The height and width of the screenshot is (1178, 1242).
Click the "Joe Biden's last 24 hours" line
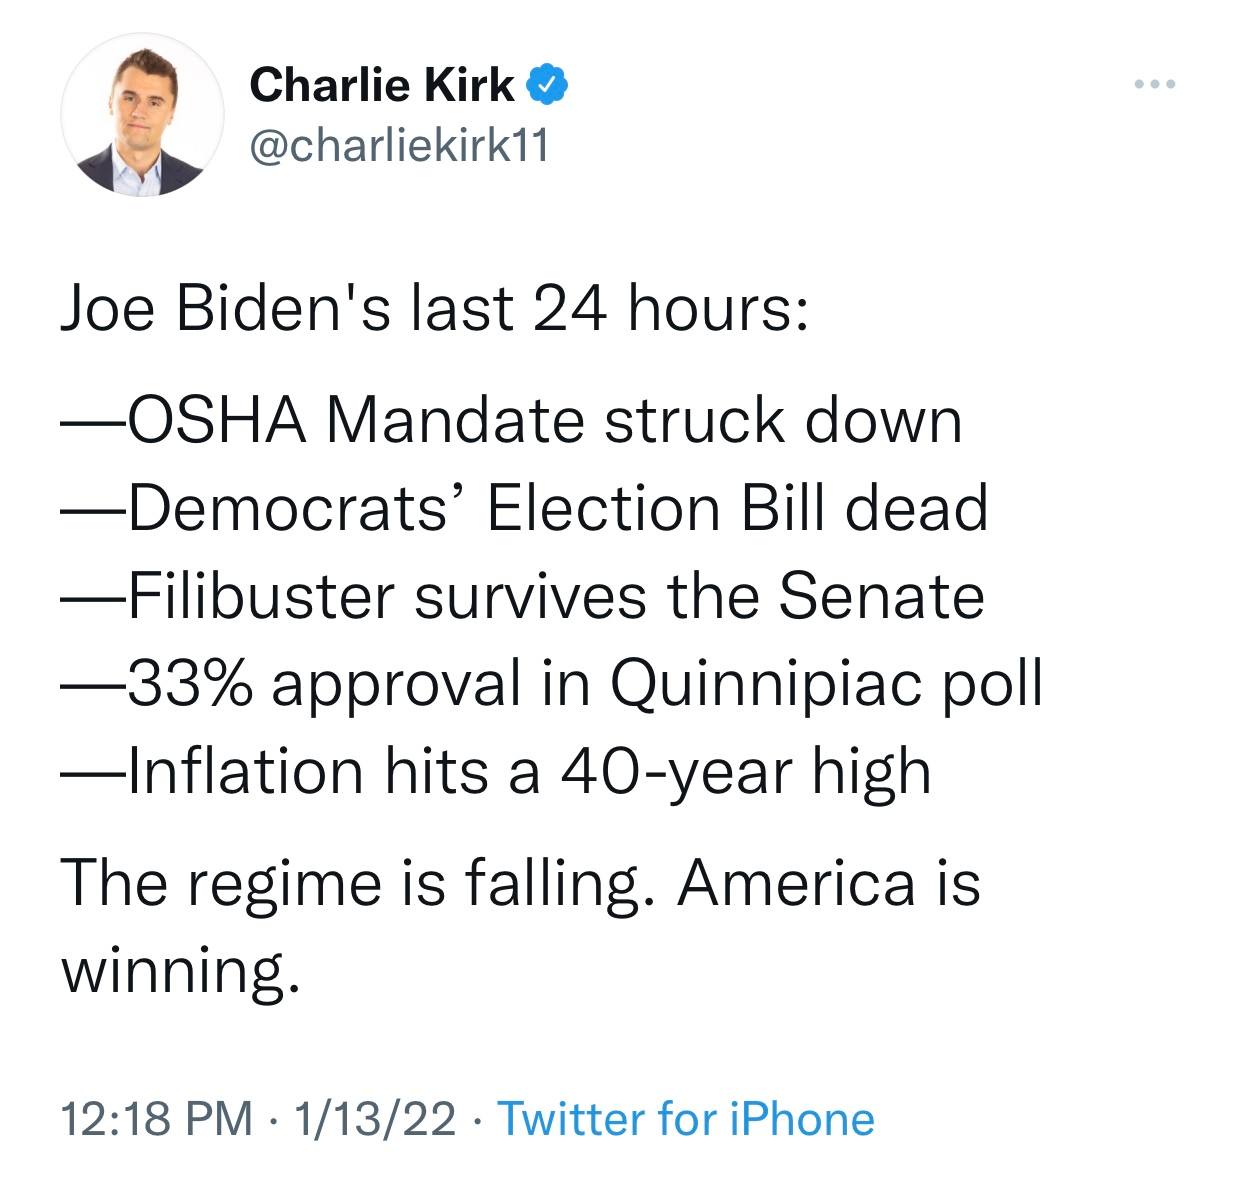pyautogui.click(x=433, y=309)
